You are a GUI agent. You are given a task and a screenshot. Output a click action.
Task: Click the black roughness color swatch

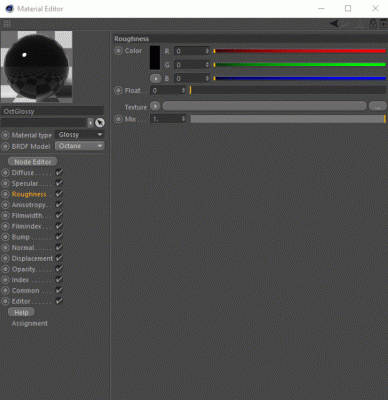tap(155, 58)
